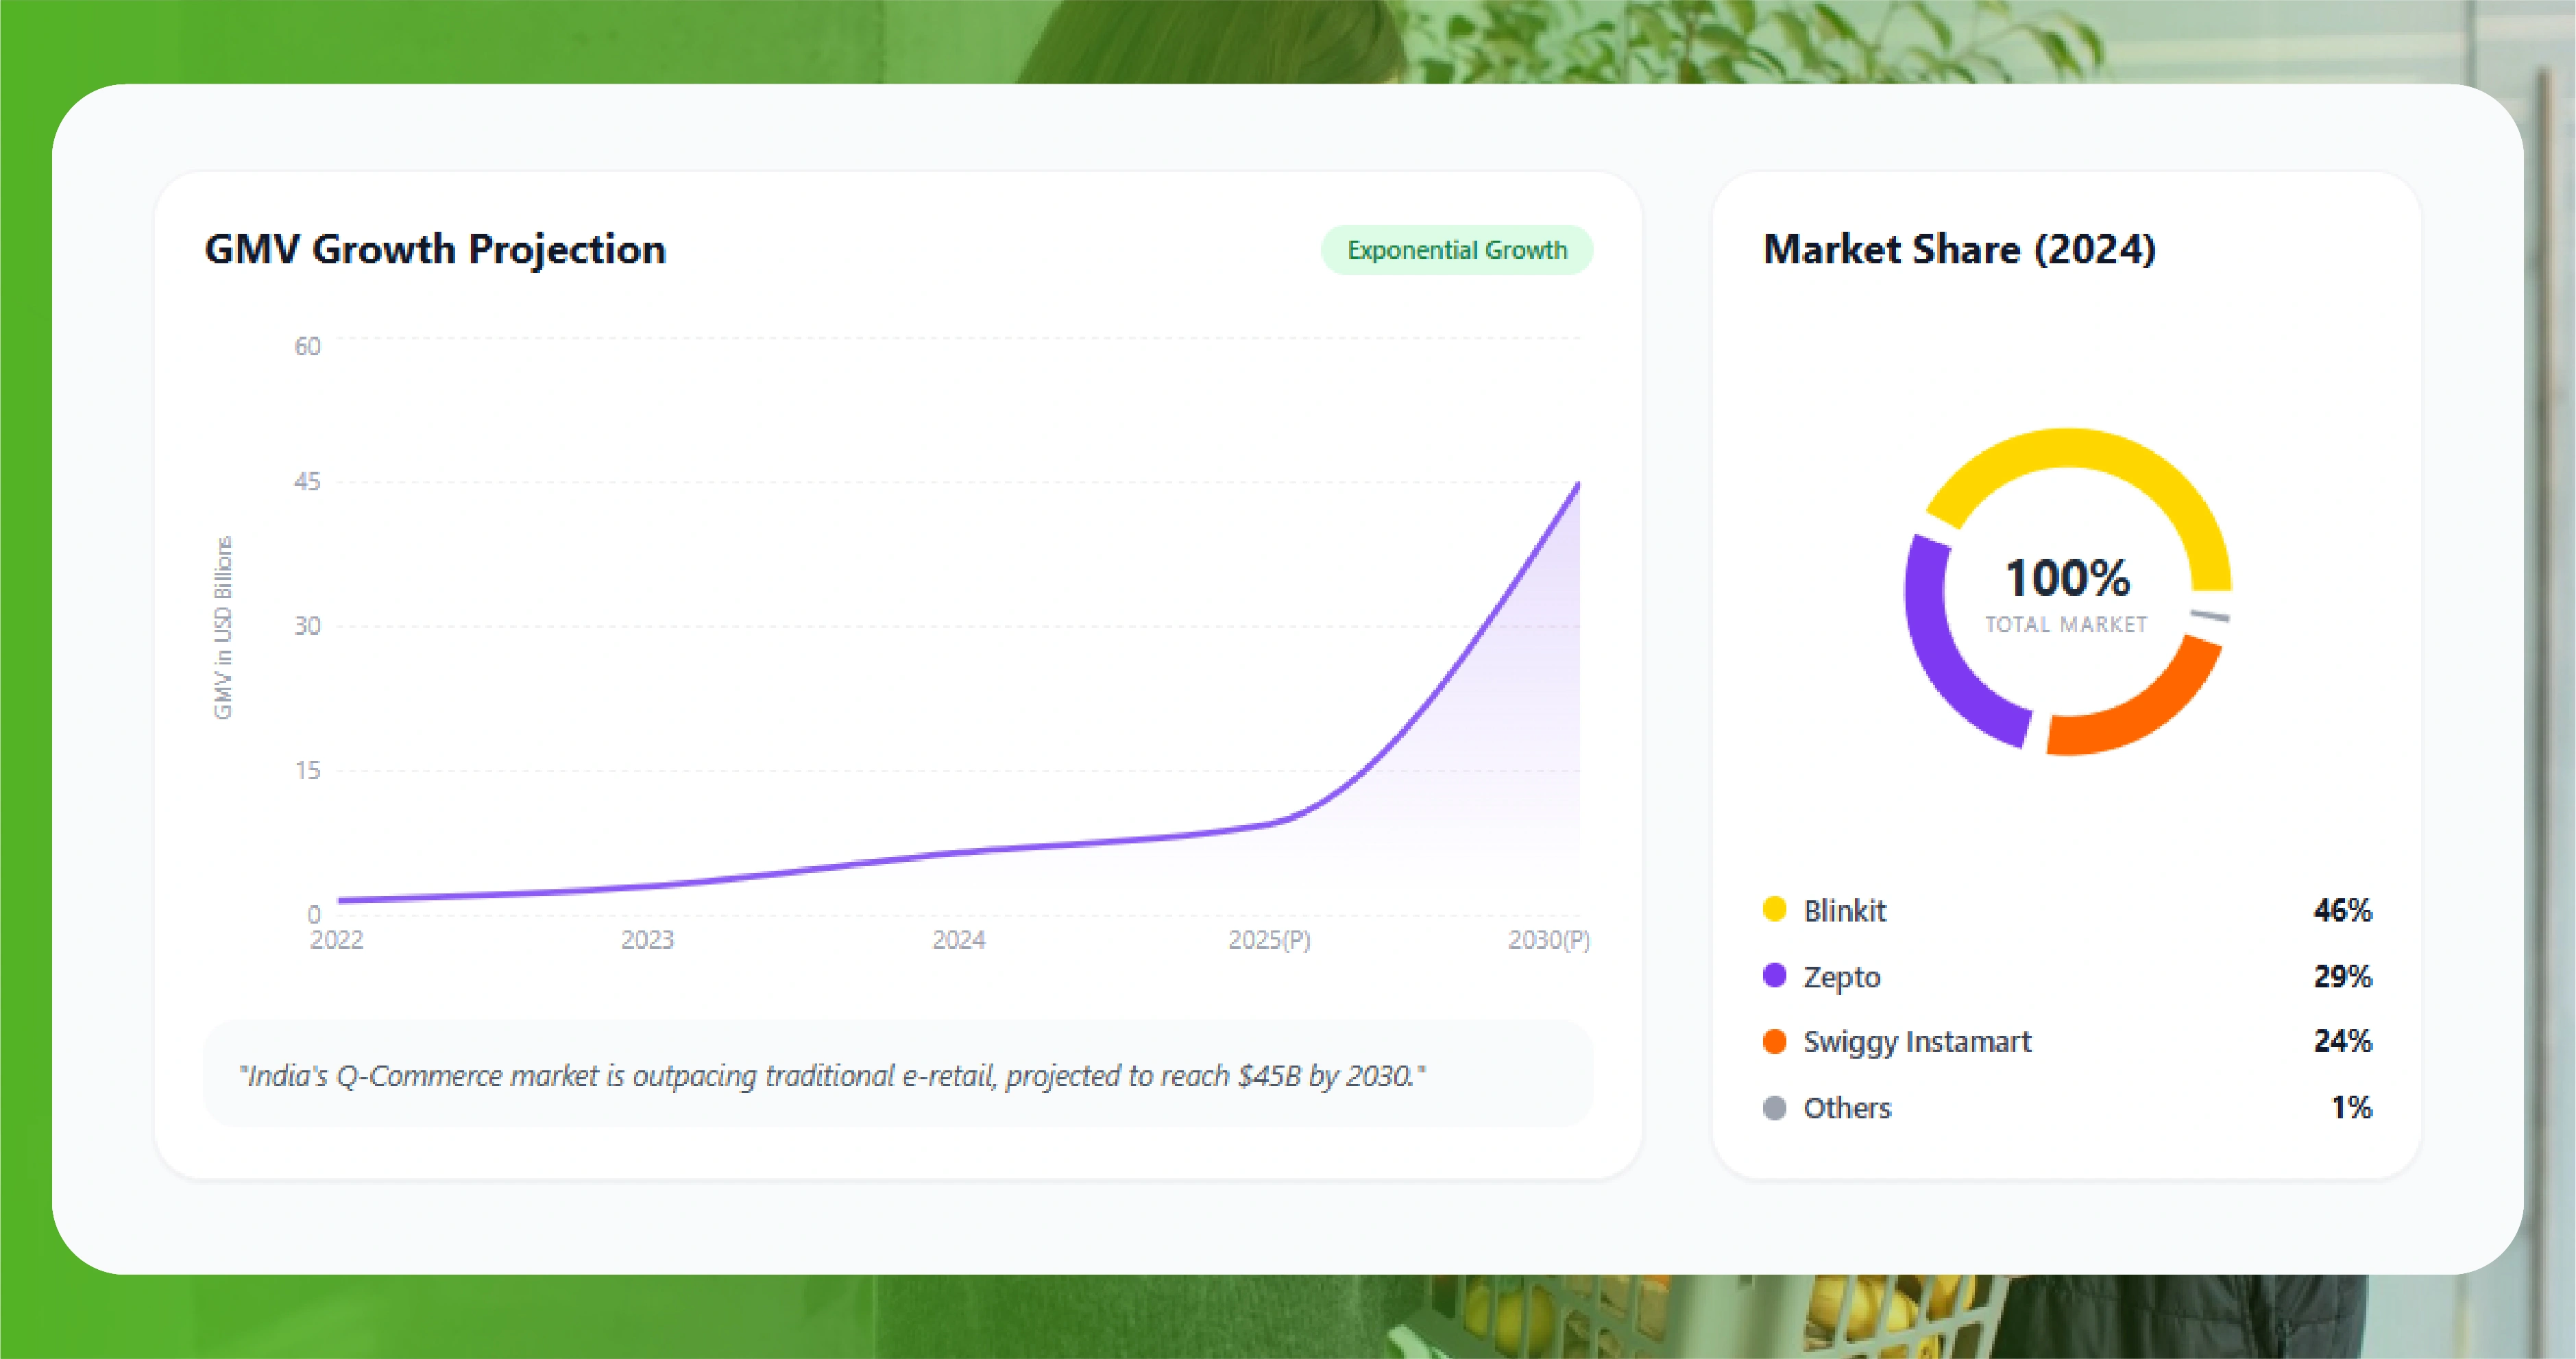Click the 2024 x-axis label
The width and height of the screenshot is (2576, 1359).
(x=958, y=940)
